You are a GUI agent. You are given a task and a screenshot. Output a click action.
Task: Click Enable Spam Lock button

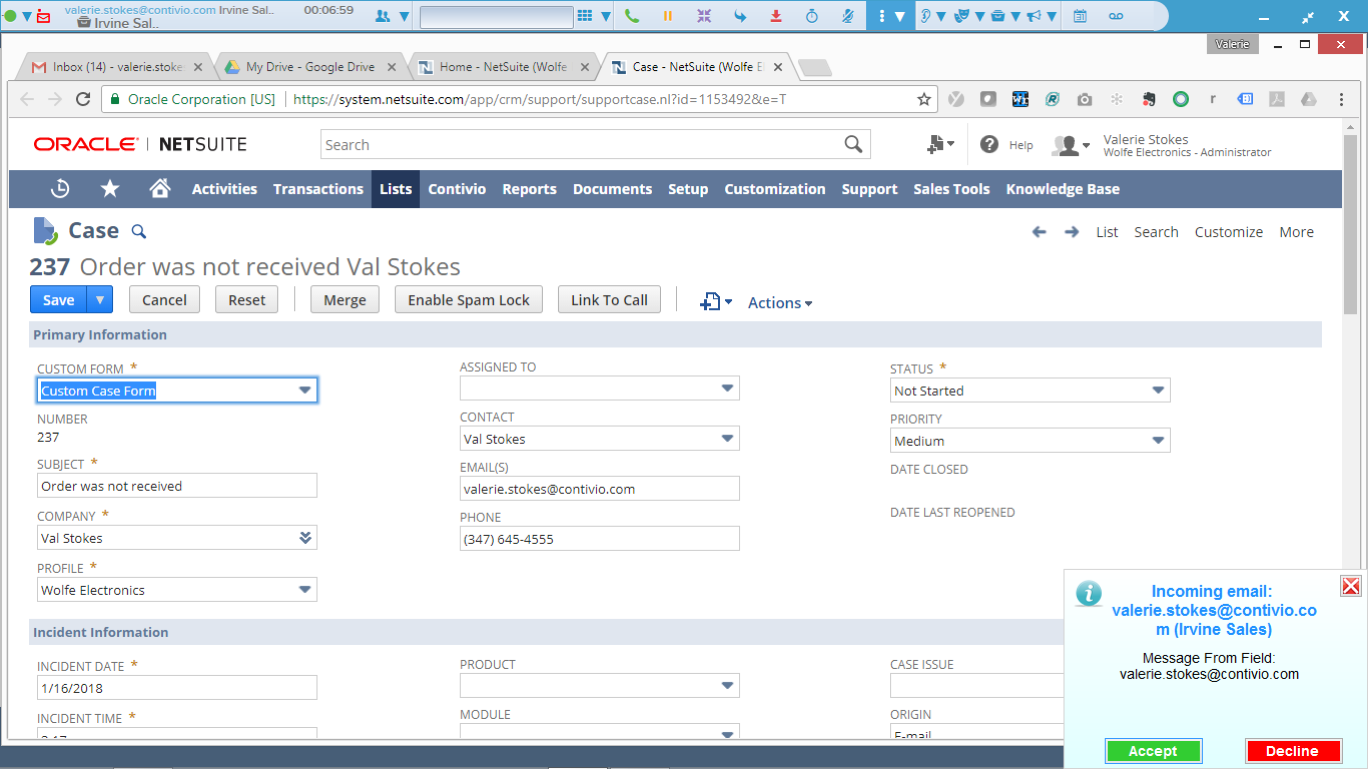pyautogui.click(x=468, y=299)
